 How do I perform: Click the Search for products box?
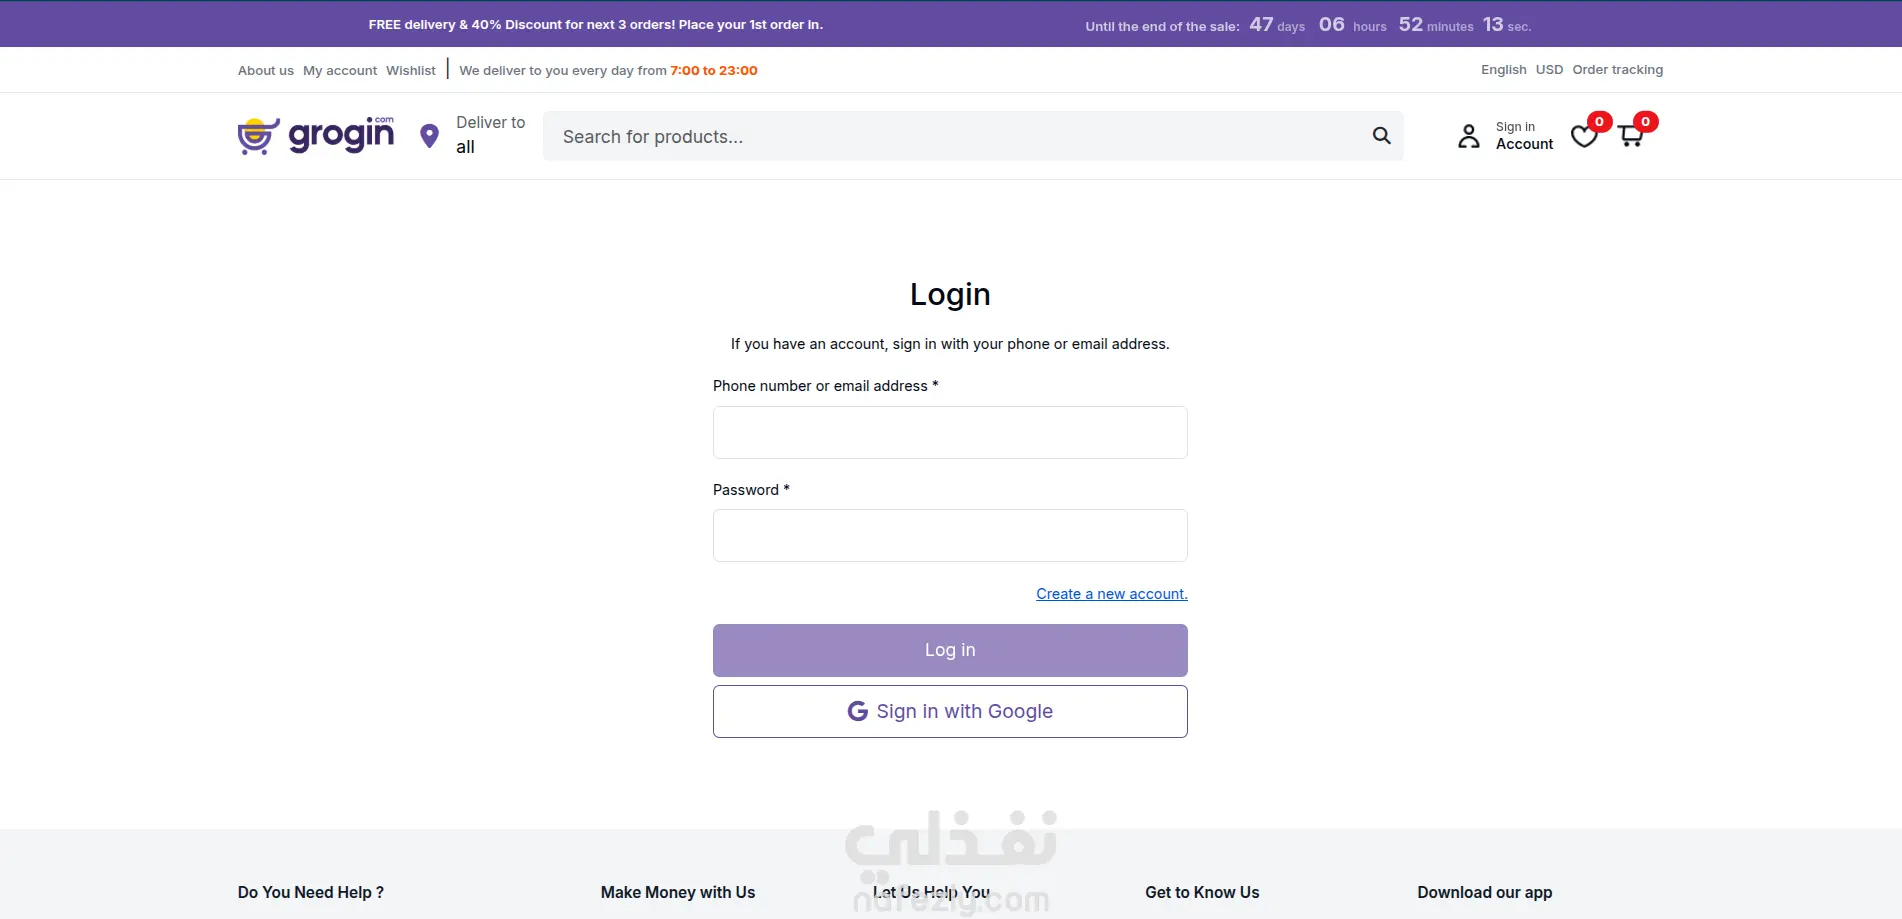pos(950,136)
